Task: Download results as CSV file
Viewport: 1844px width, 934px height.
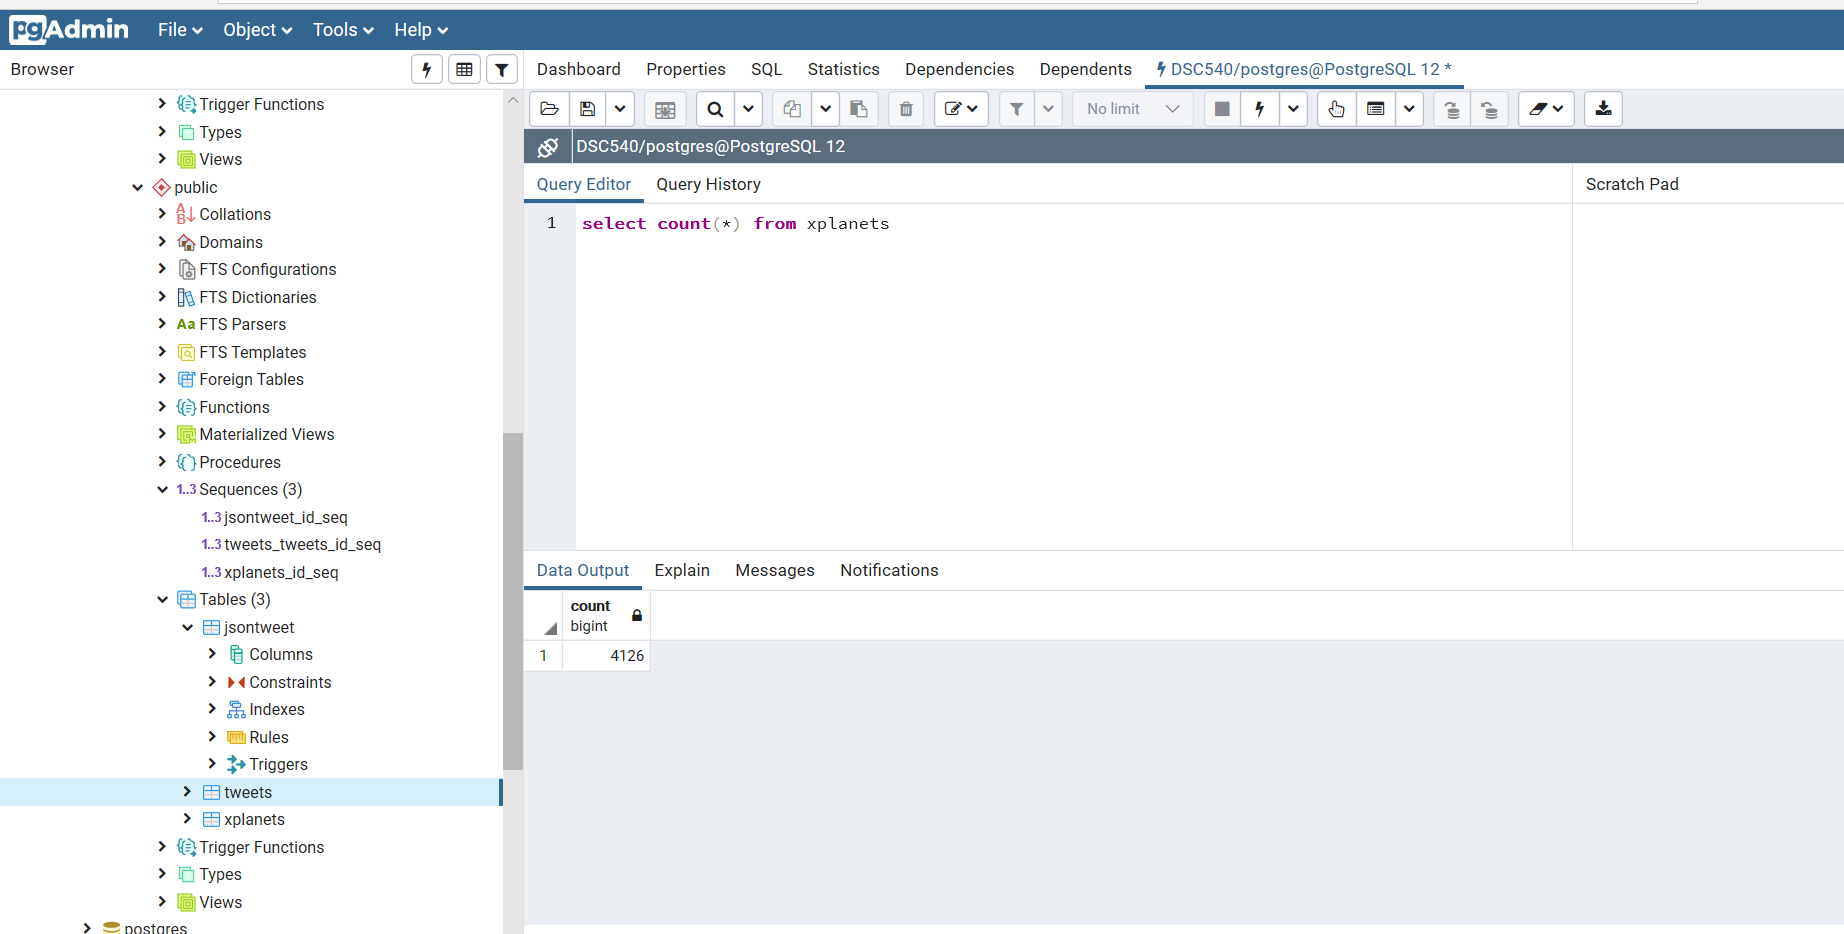Action: point(1603,109)
